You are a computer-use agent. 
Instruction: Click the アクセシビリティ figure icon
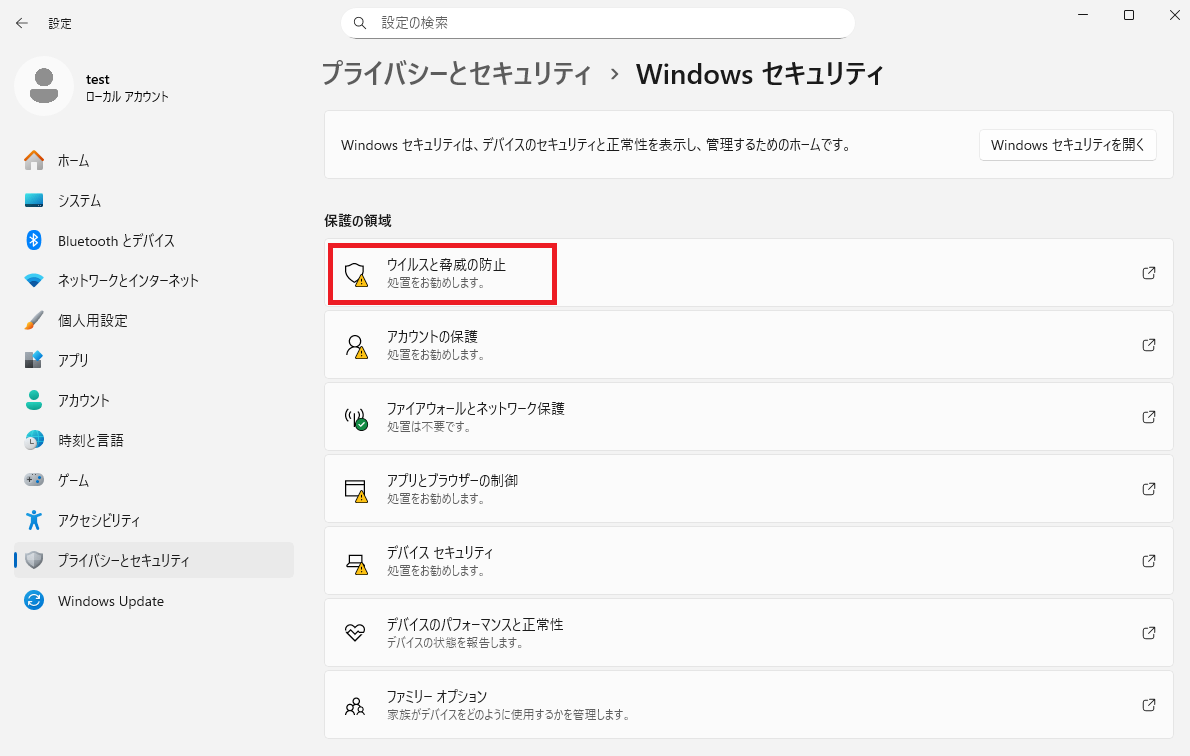(x=34, y=520)
